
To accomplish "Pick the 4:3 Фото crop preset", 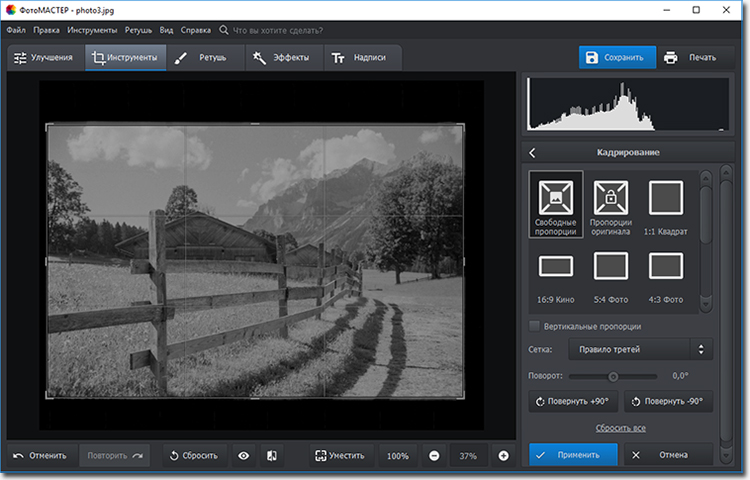I will (x=665, y=266).
